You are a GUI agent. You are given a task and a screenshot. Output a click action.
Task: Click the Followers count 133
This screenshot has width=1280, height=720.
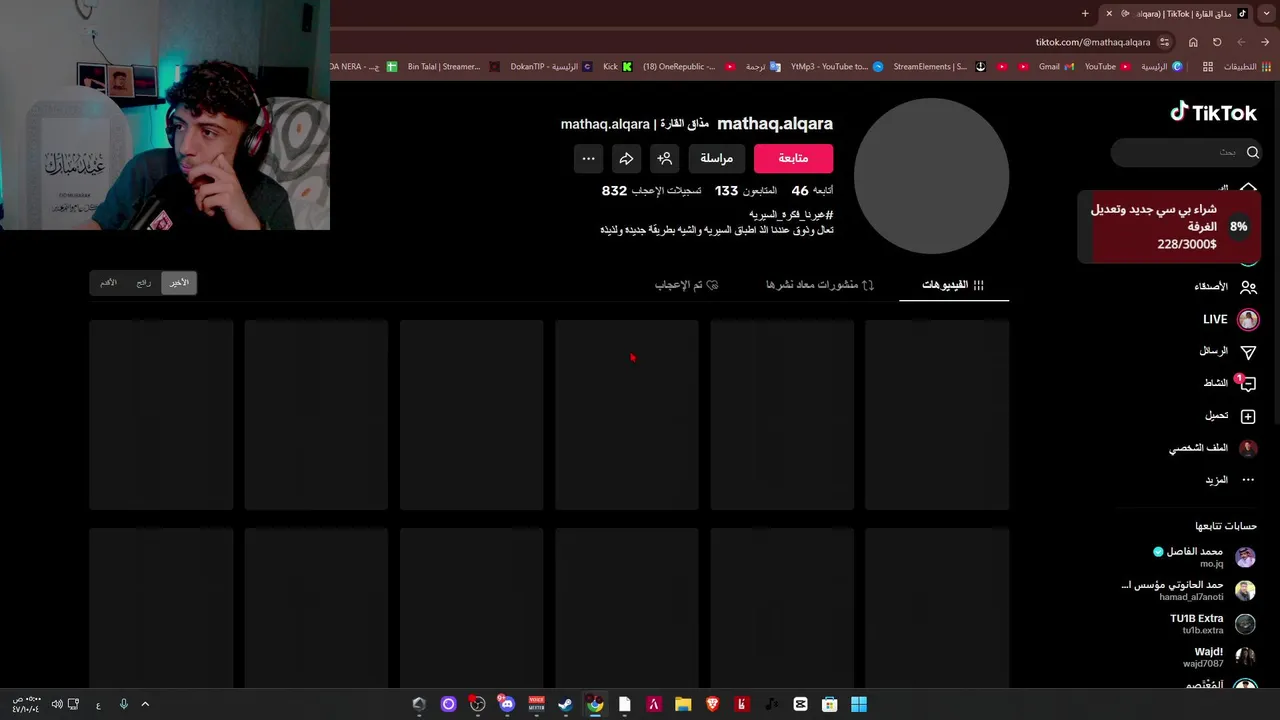[x=746, y=190]
